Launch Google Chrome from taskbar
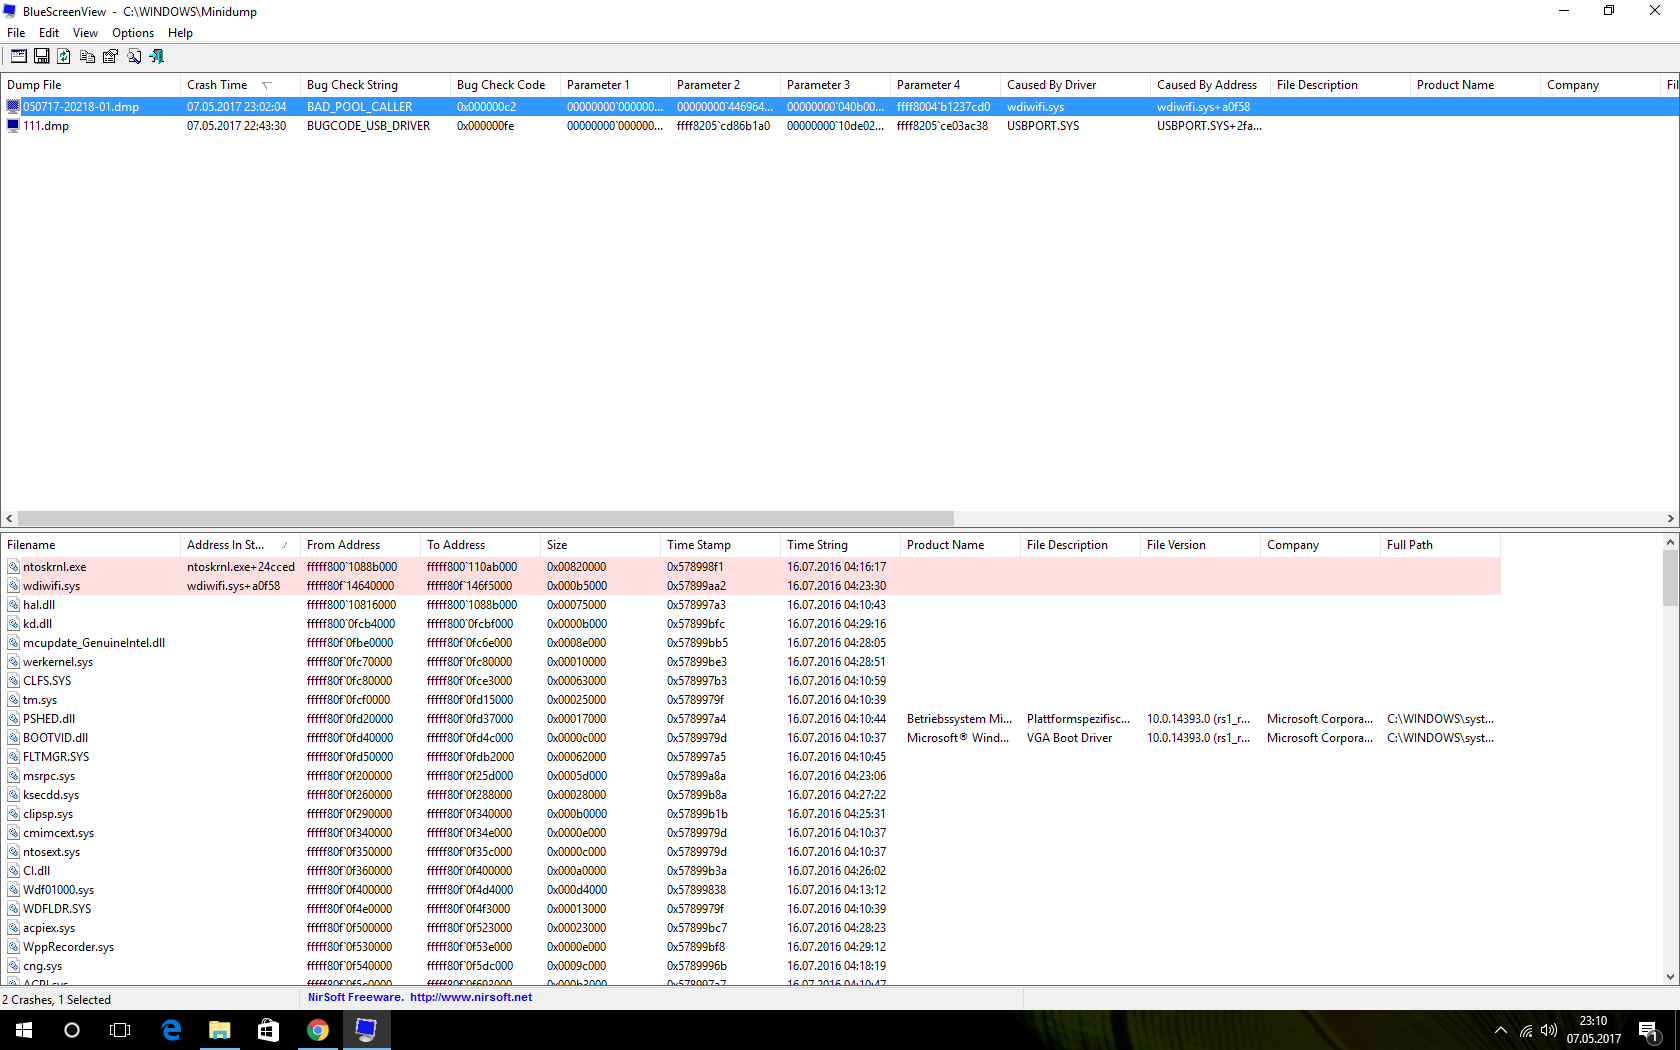Screen dimensions: 1680x1050 [317, 1030]
